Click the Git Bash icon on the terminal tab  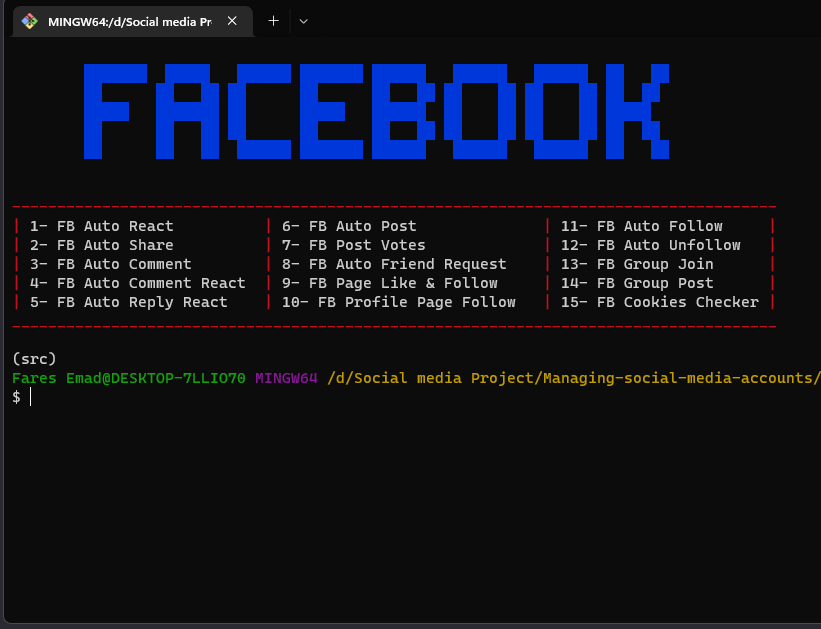[x=29, y=21]
